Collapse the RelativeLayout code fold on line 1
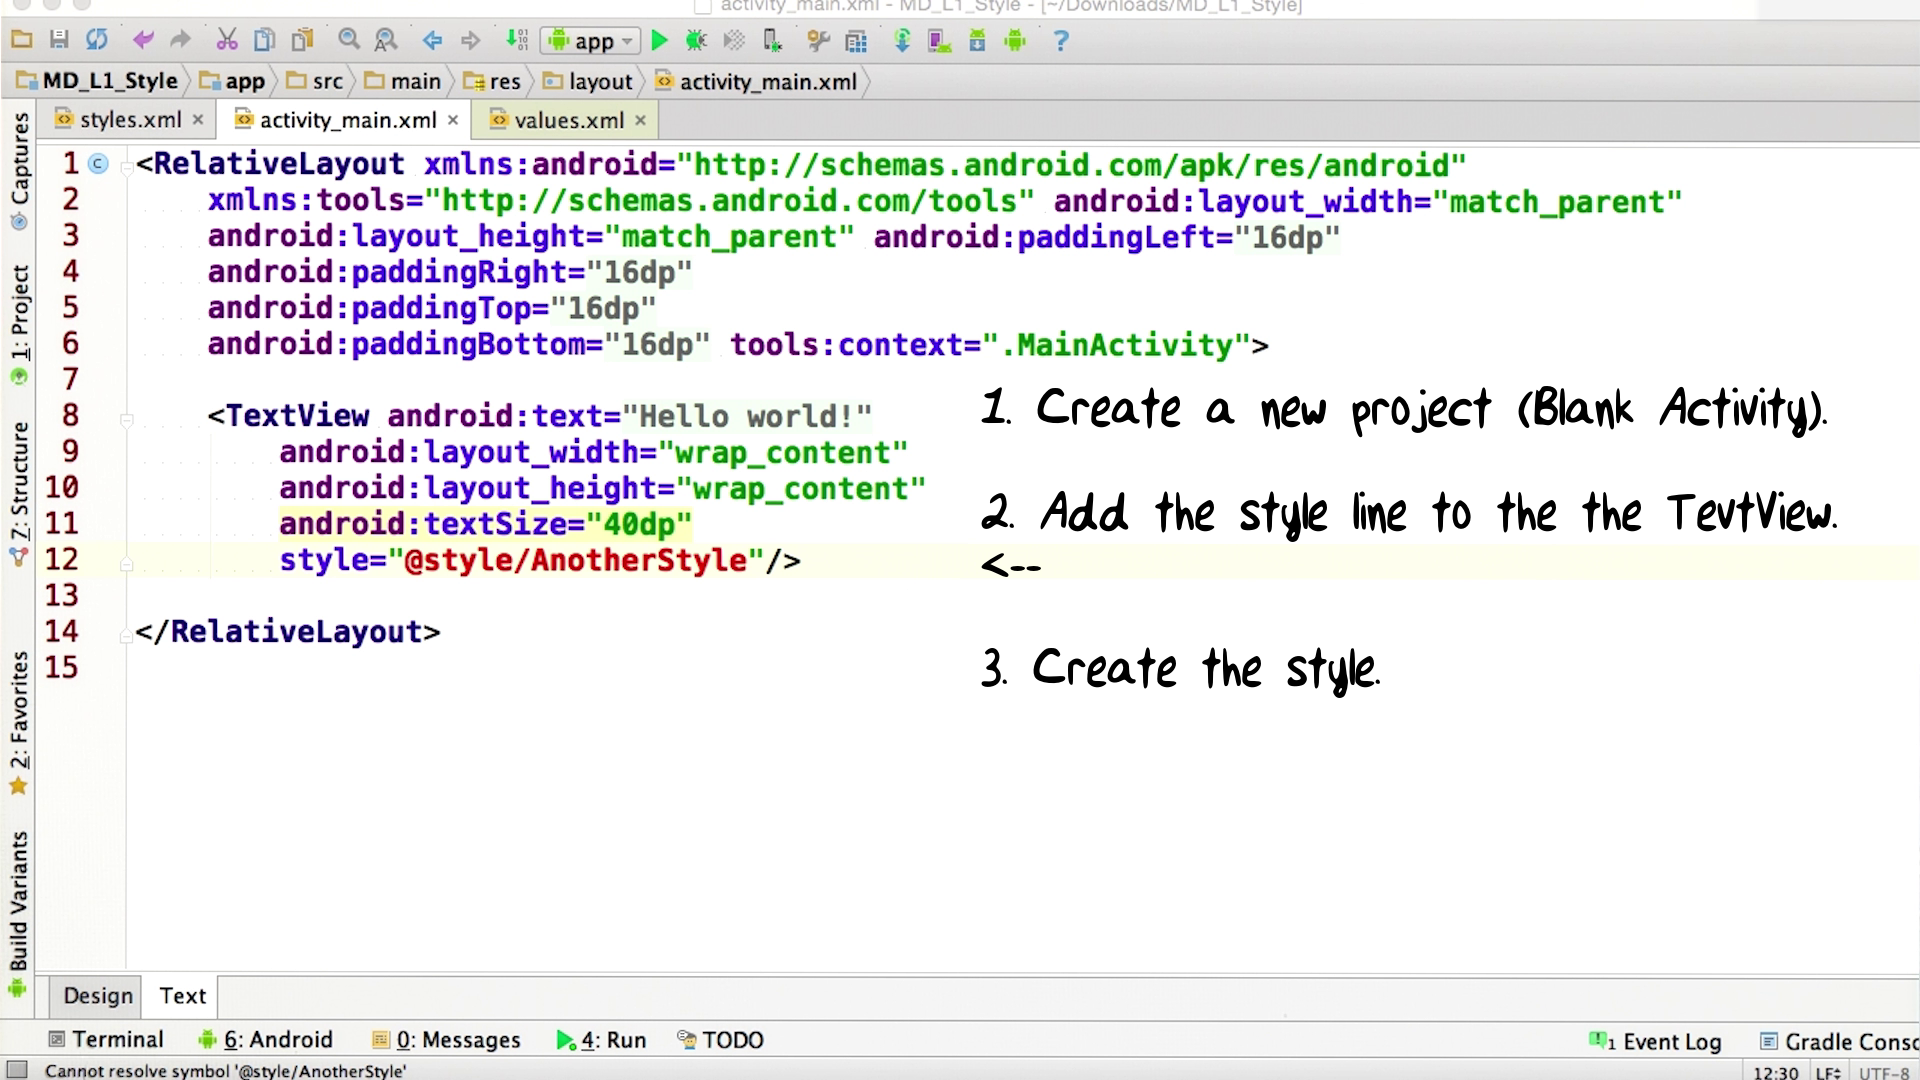 [127, 168]
